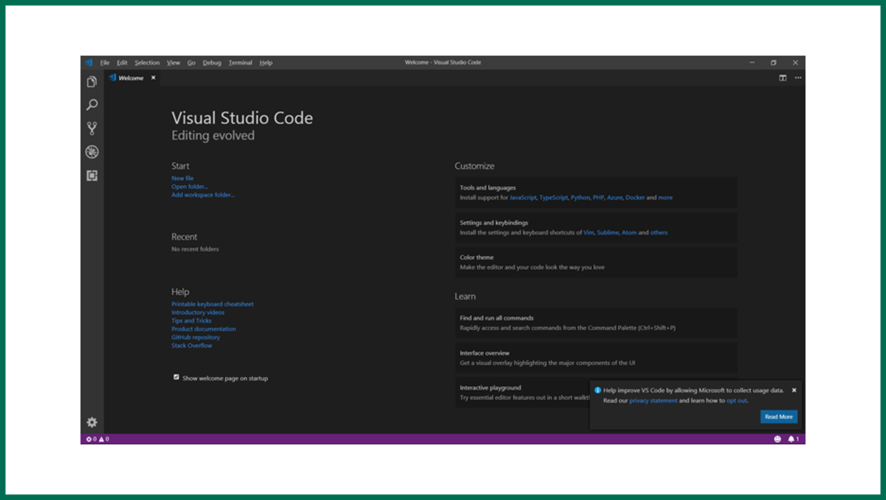The image size is (886, 500).
Task: Install Sublime keybindings link
Action: click(x=607, y=233)
